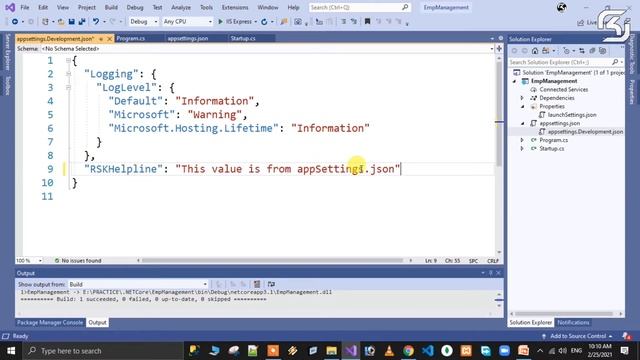Click the Save All icon

(x=82, y=22)
